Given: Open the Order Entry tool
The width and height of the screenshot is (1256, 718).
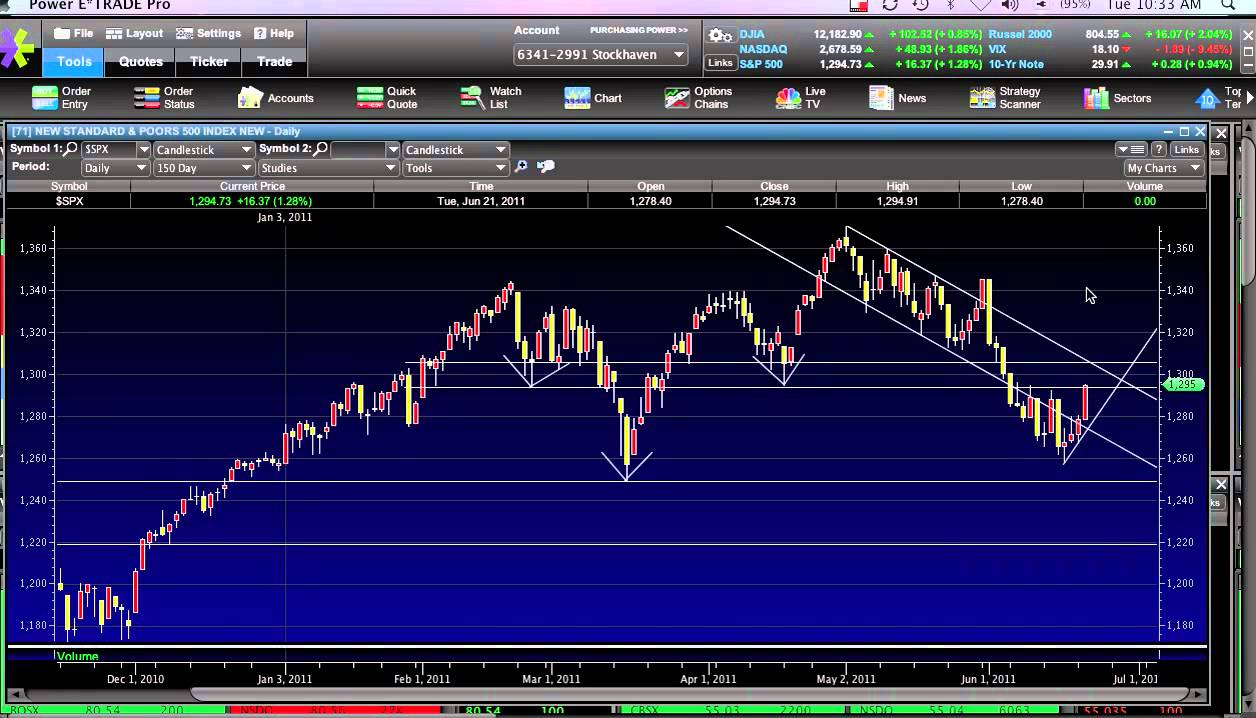Looking at the screenshot, I should click(61, 98).
